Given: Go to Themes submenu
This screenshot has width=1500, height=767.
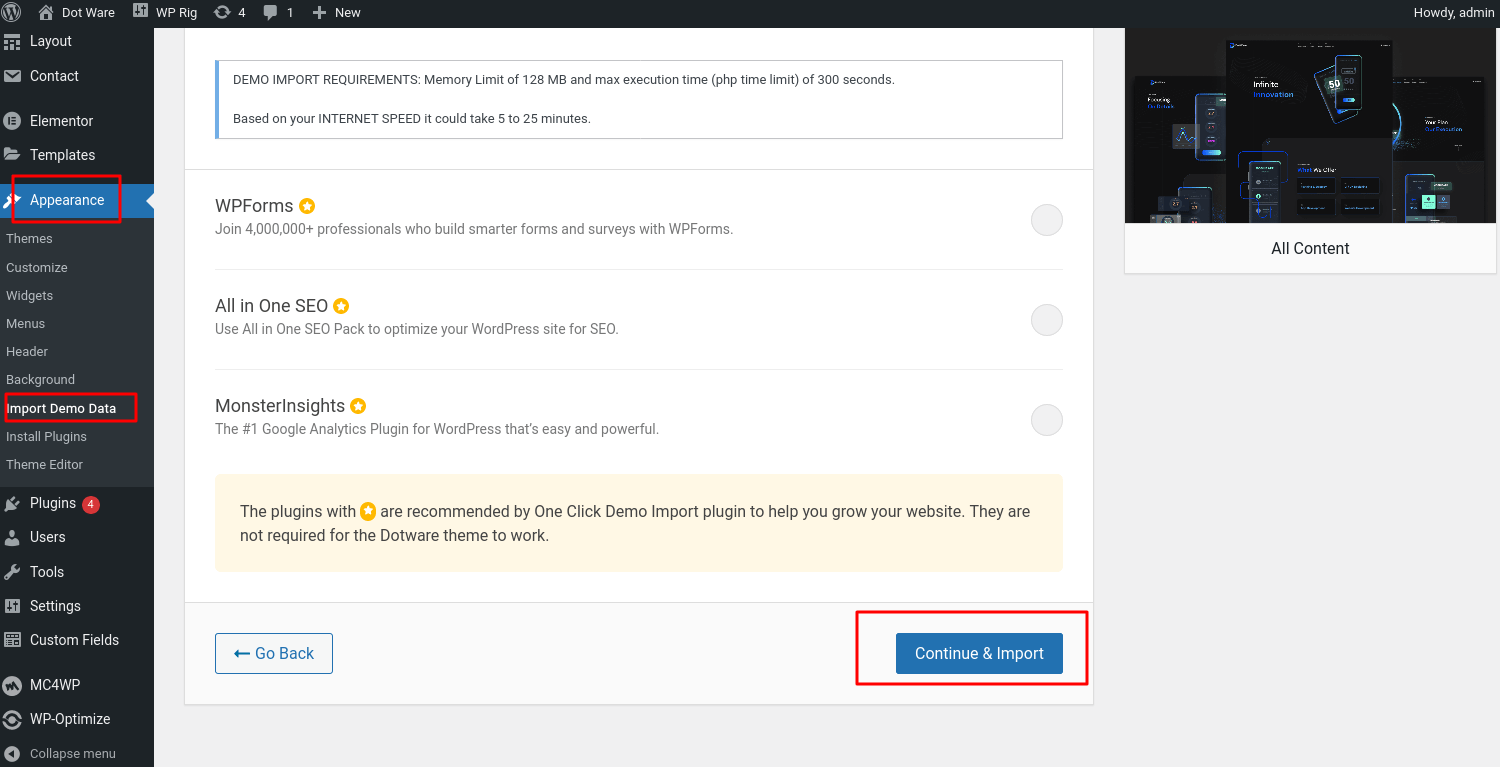Looking at the screenshot, I should click(x=29, y=239).
